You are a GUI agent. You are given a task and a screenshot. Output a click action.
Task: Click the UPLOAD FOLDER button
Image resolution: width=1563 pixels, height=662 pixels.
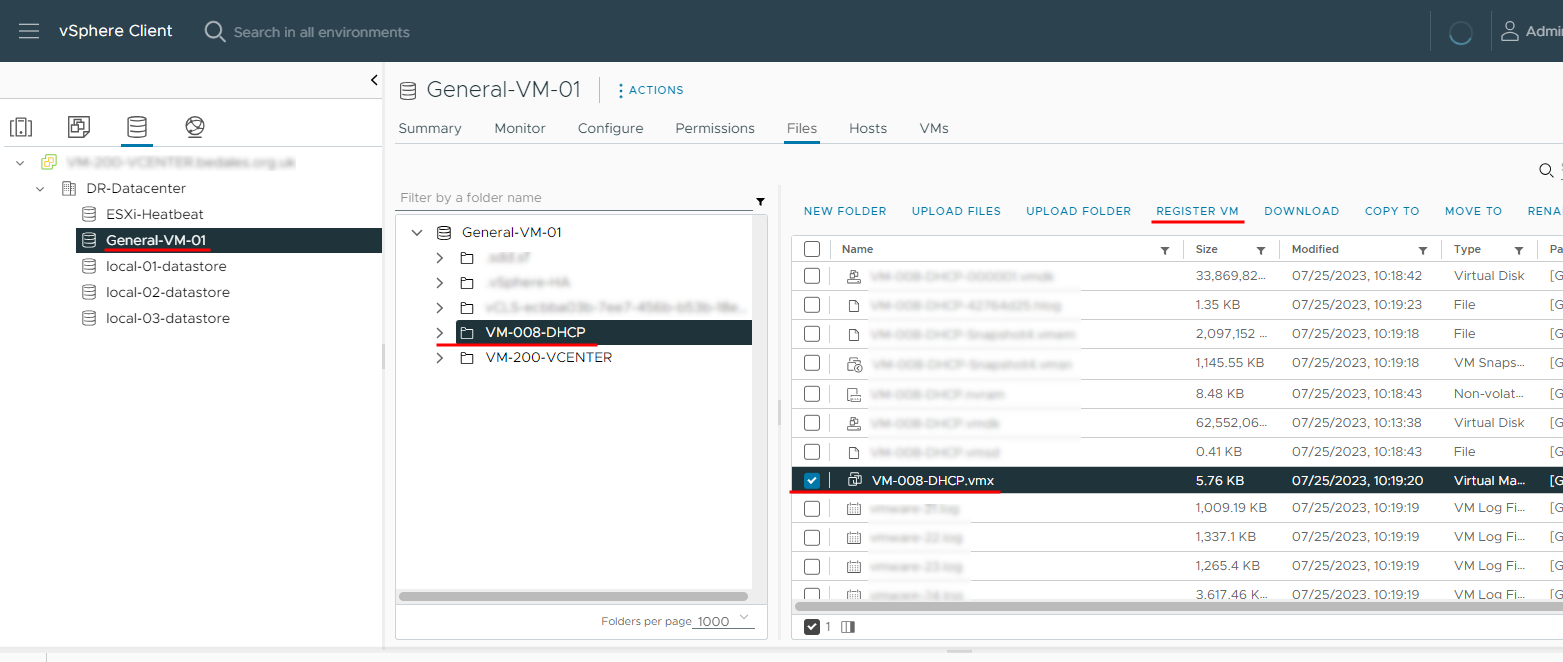click(1079, 211)
